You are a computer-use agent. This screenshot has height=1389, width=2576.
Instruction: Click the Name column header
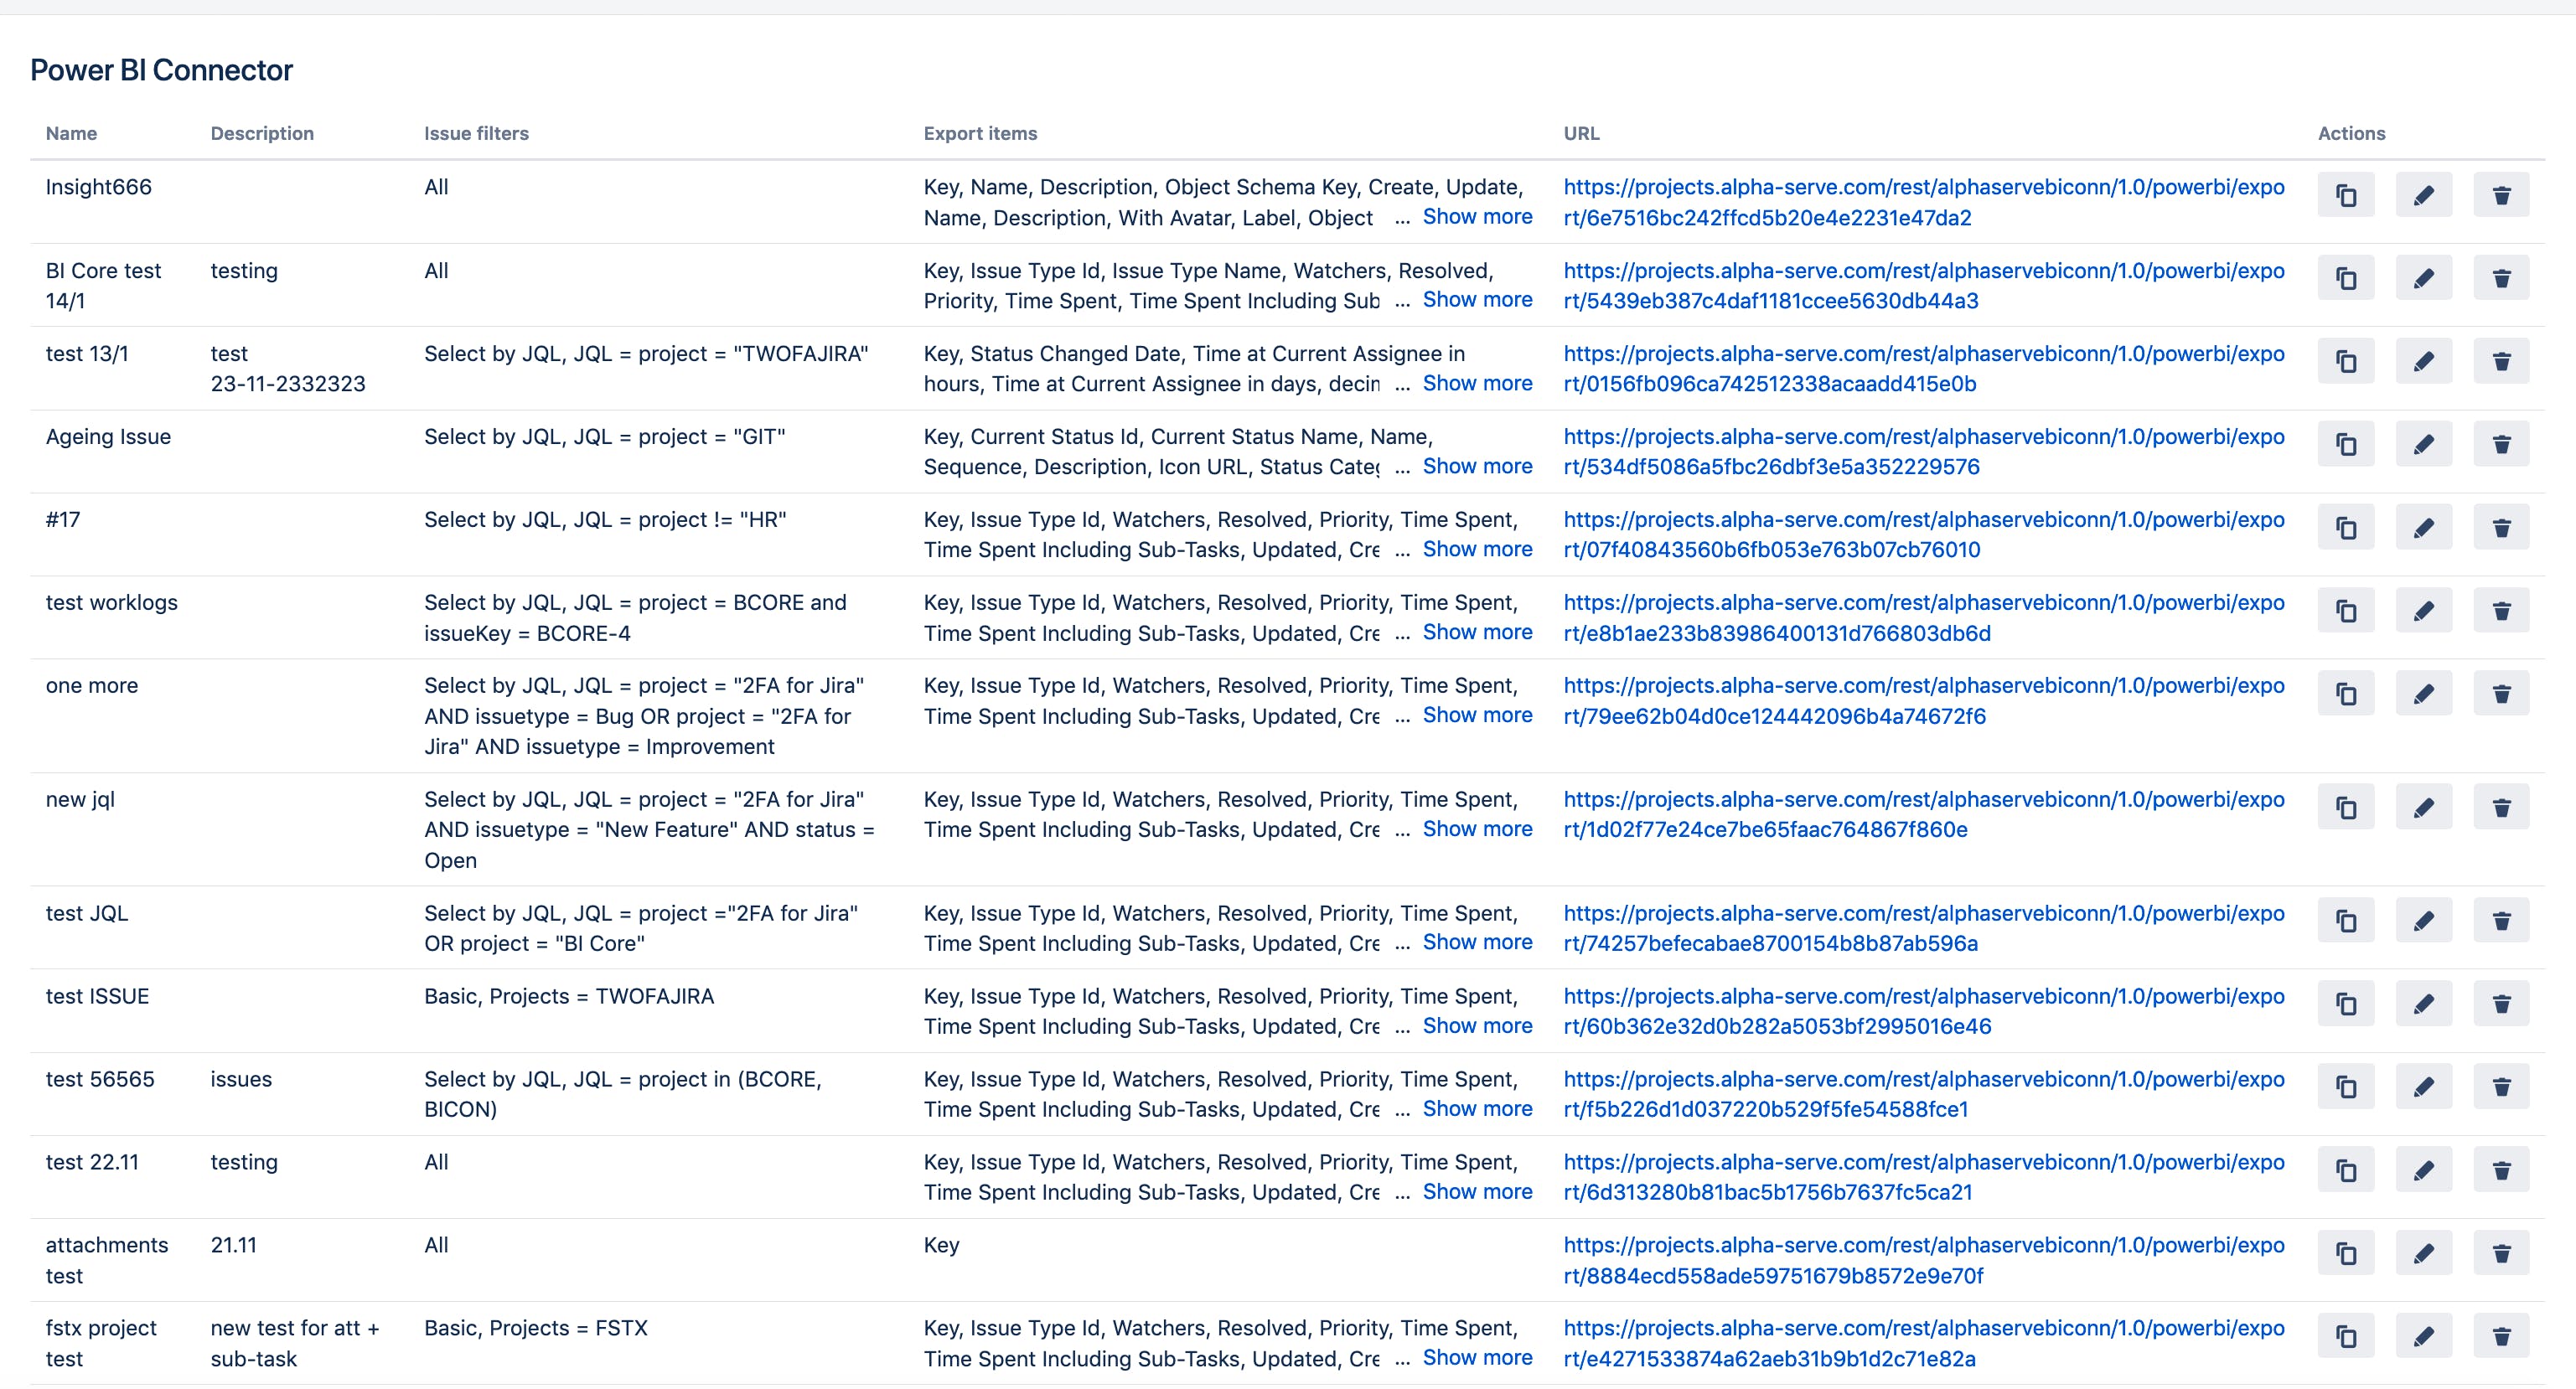click(71, 133)
